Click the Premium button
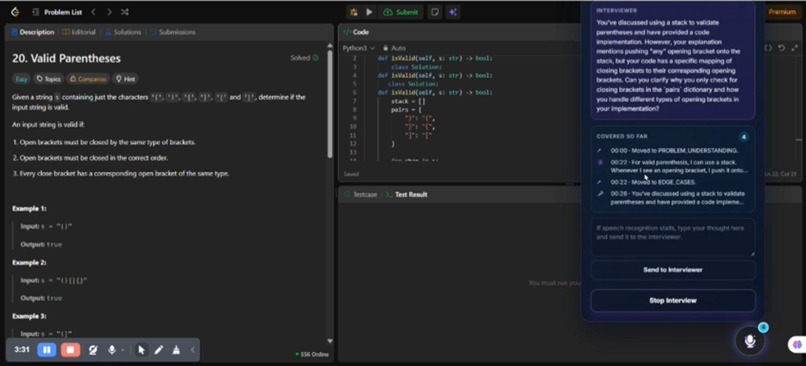 [781, 12]
